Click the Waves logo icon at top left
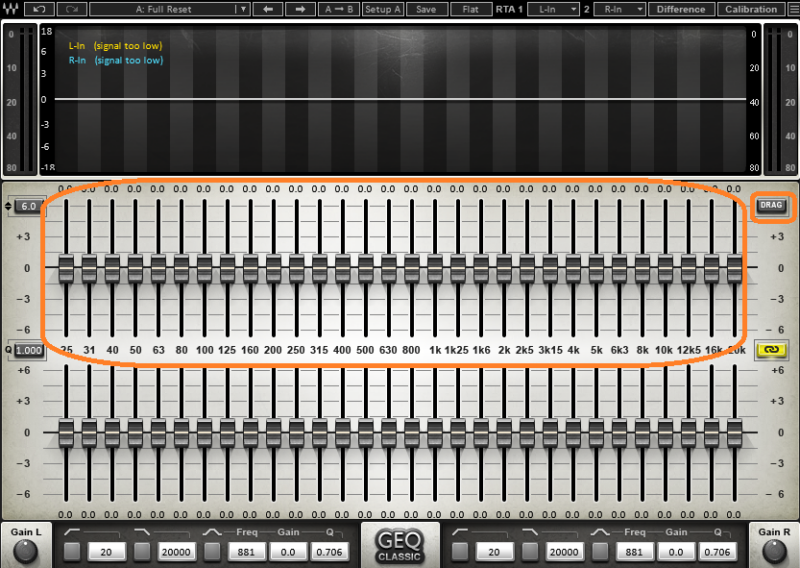 [10, 9]
